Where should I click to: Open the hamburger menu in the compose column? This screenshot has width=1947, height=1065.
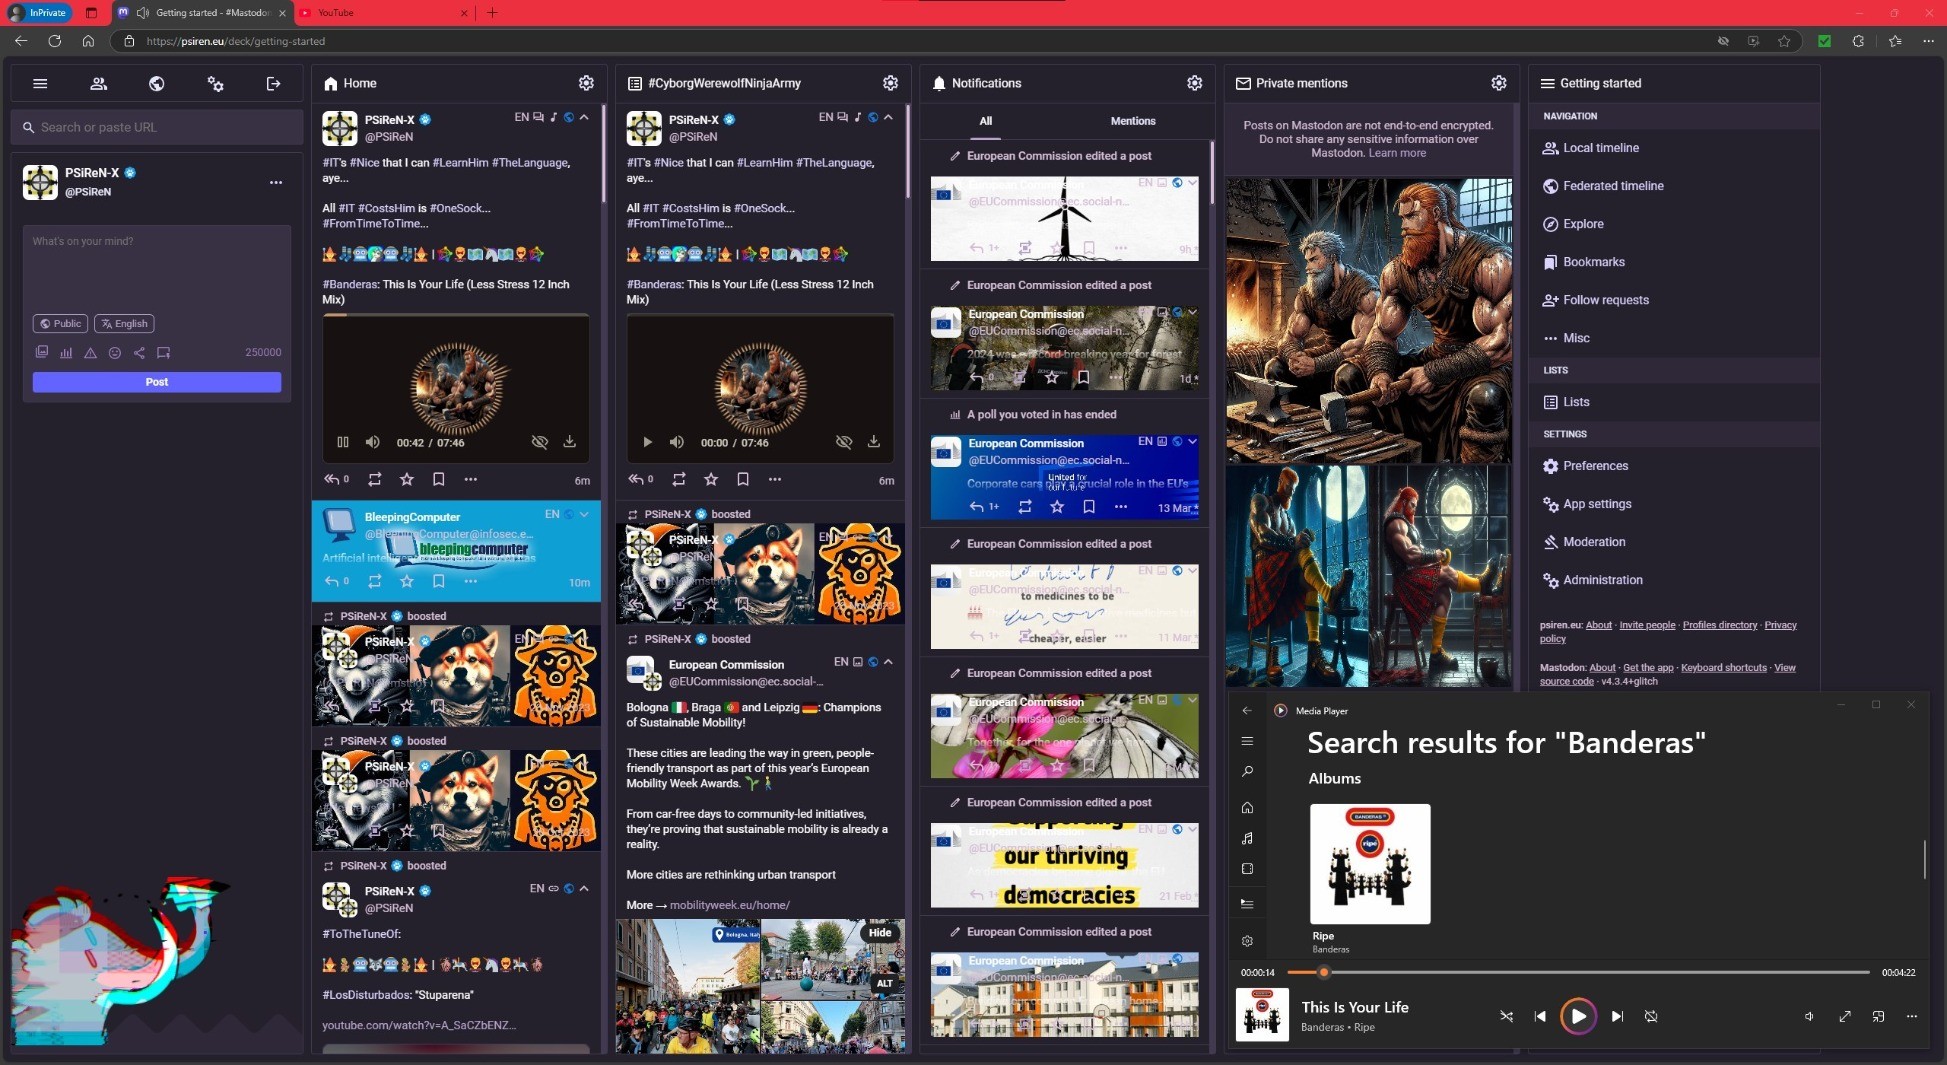tap(40, 84)
